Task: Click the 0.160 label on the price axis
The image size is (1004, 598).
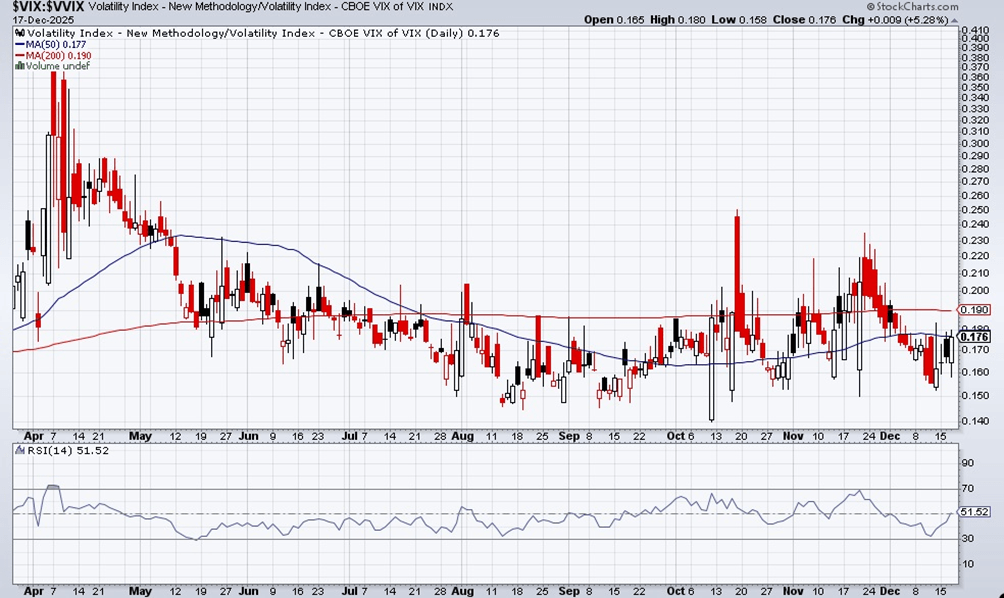Action: coord(976,372)
